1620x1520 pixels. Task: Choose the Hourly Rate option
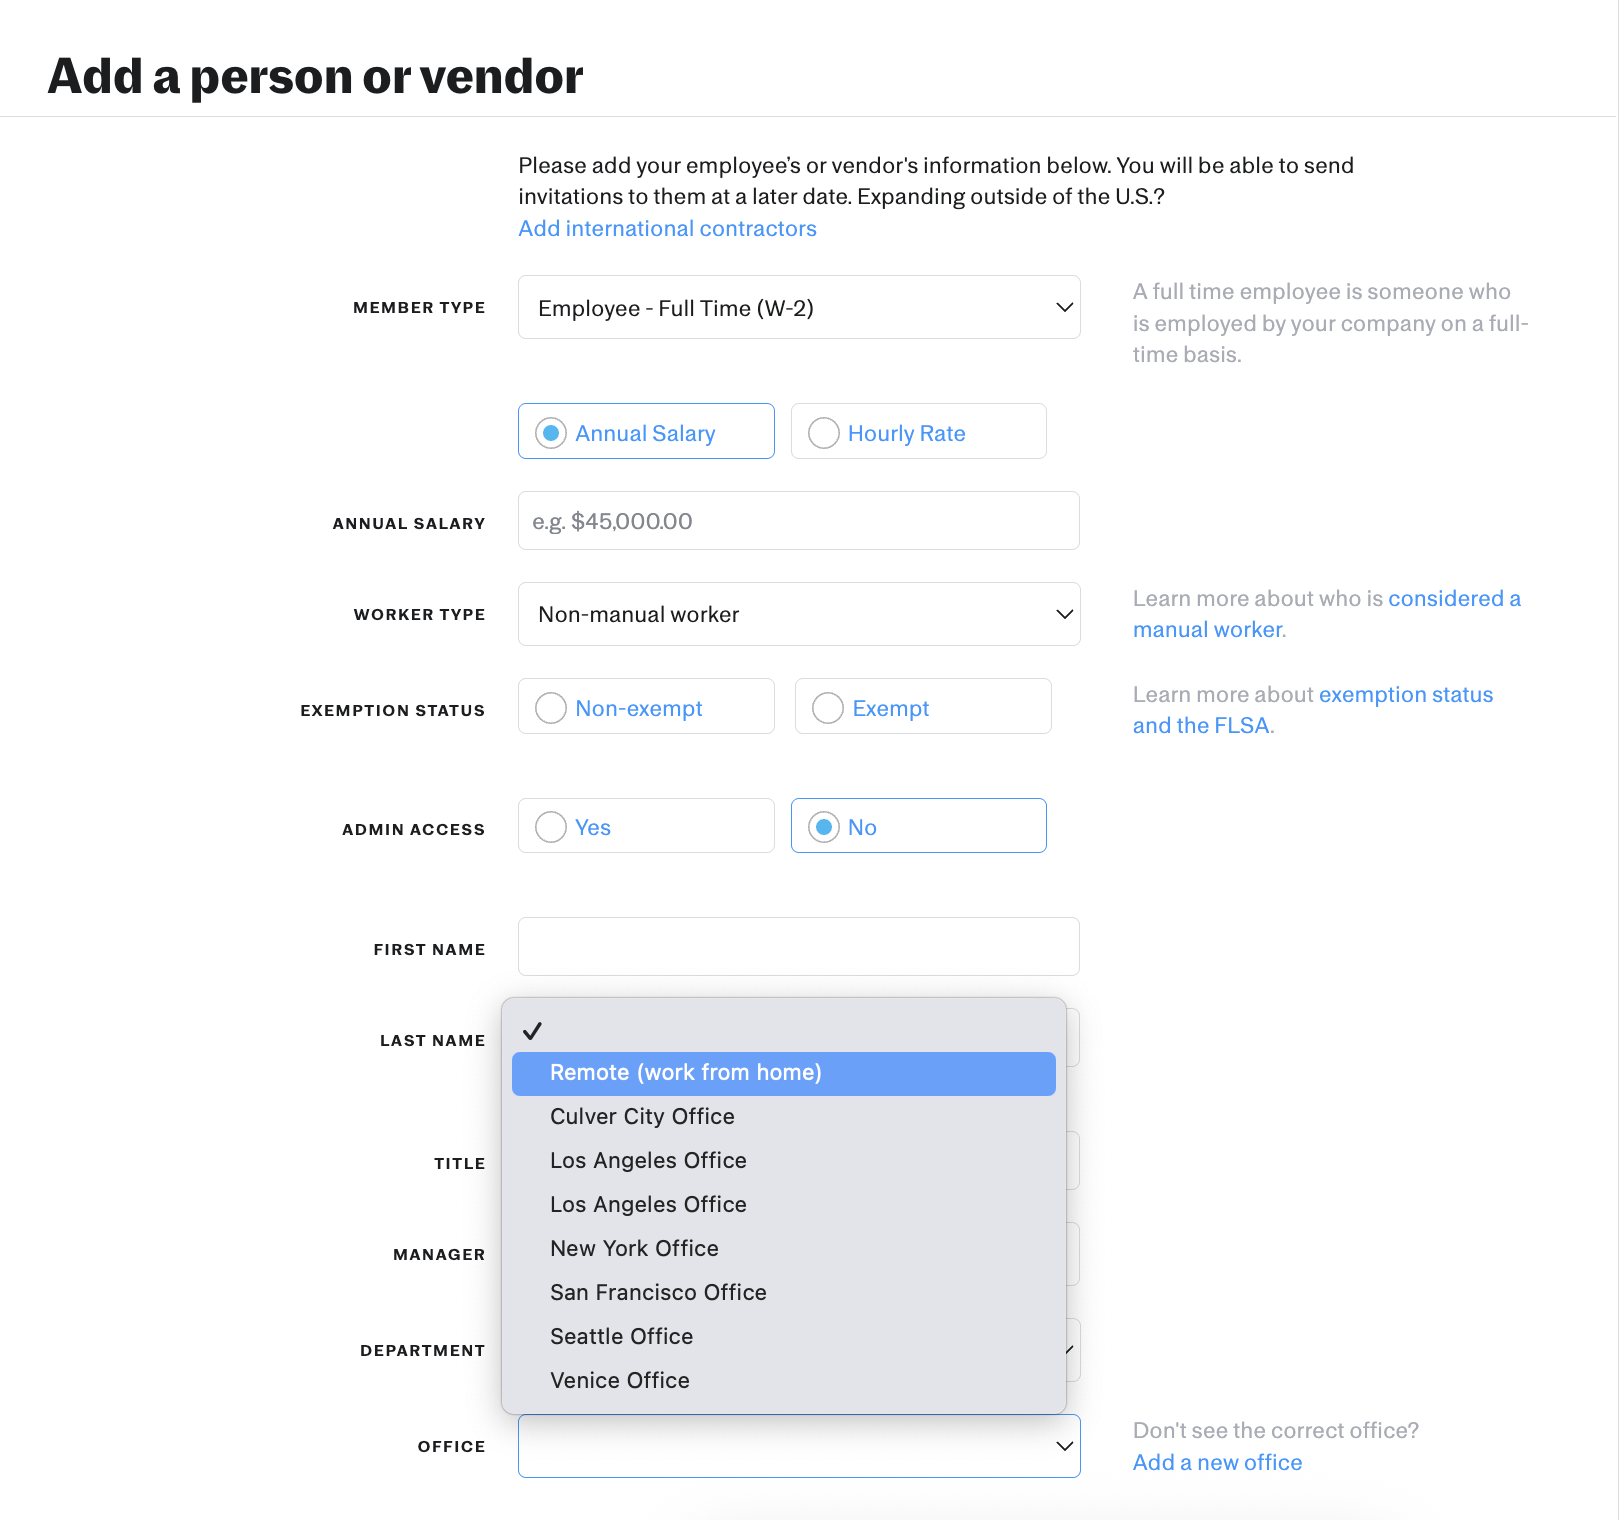[x=824, y=433]
